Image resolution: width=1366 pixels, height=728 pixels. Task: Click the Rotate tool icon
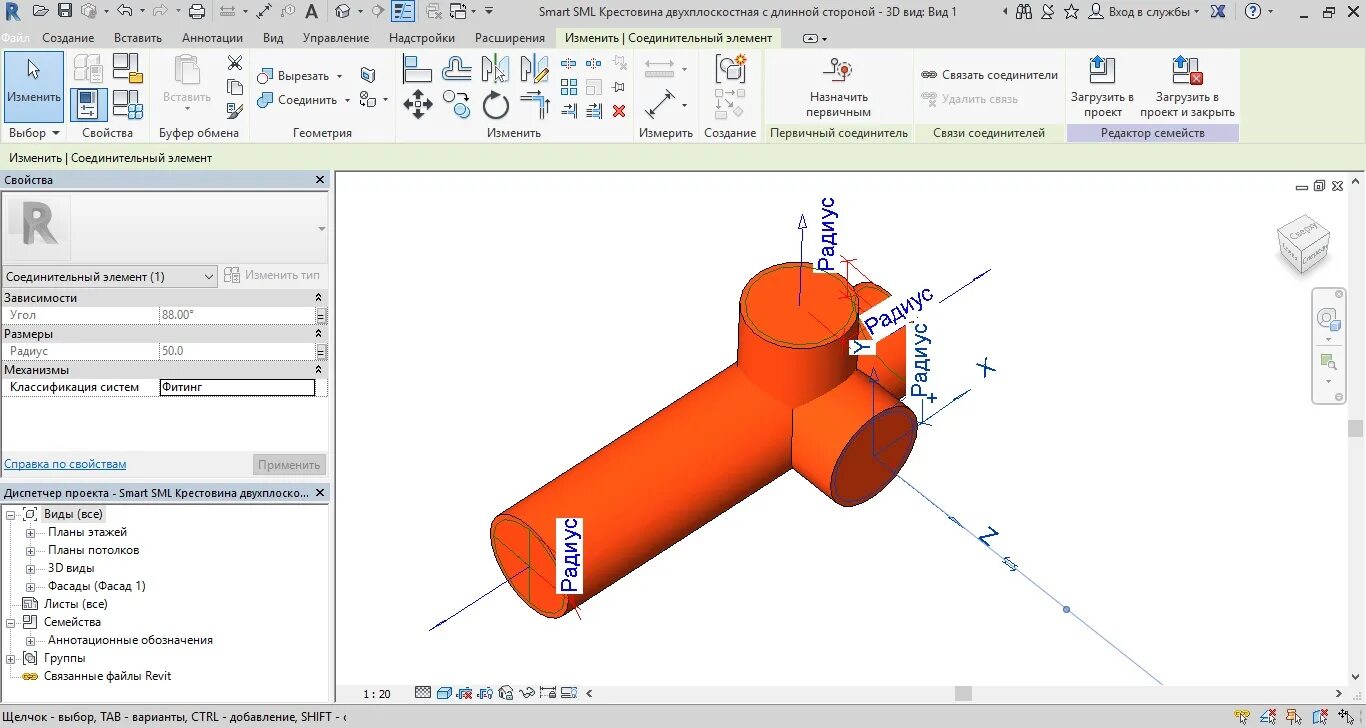click(496, 105)
